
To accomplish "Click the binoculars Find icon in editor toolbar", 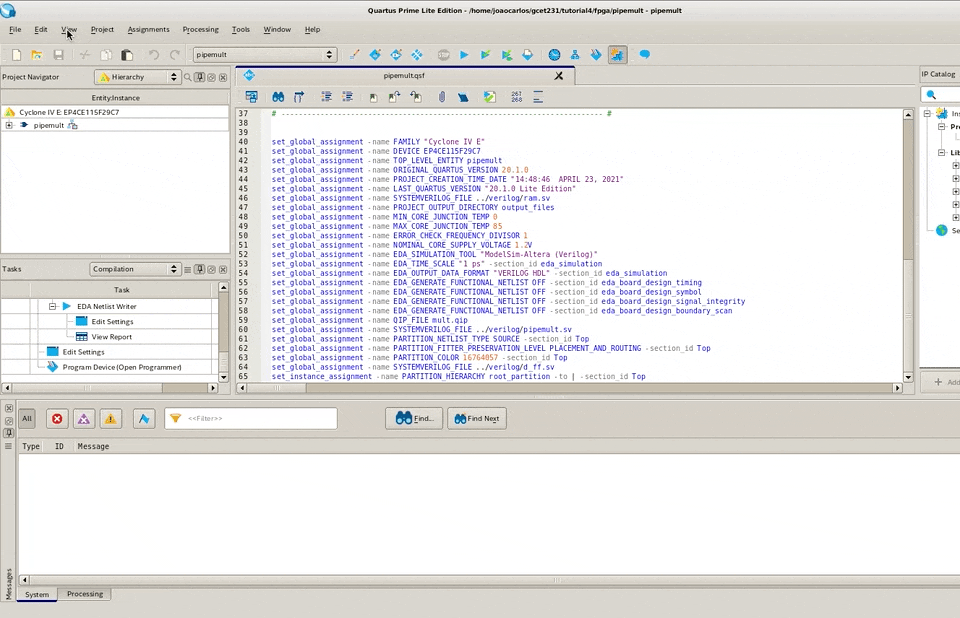I will [x=278, y=97].
